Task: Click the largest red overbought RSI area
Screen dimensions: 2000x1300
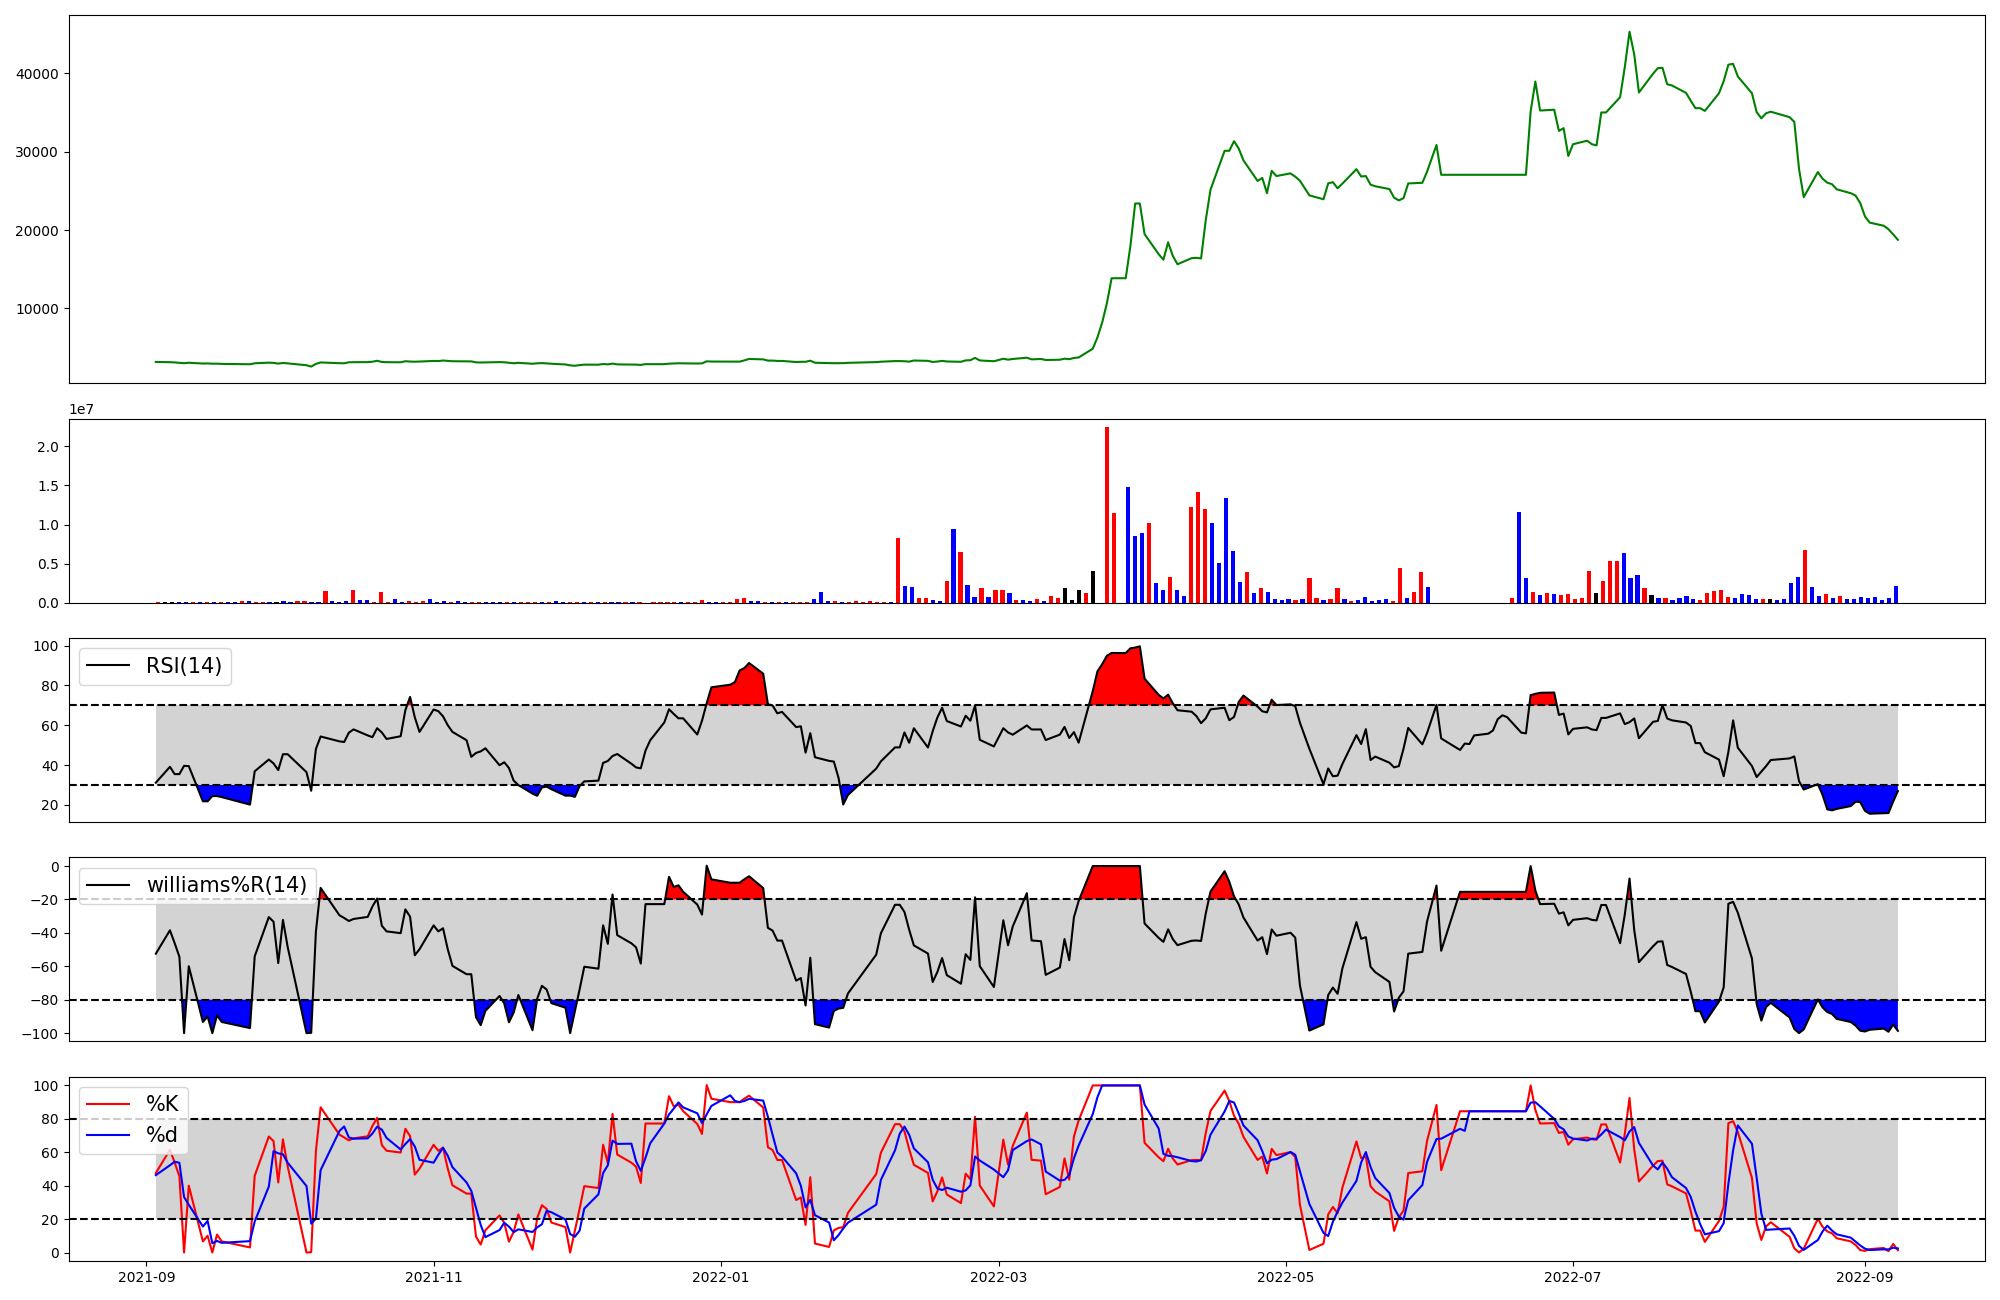Action: tap(1122, 680)
